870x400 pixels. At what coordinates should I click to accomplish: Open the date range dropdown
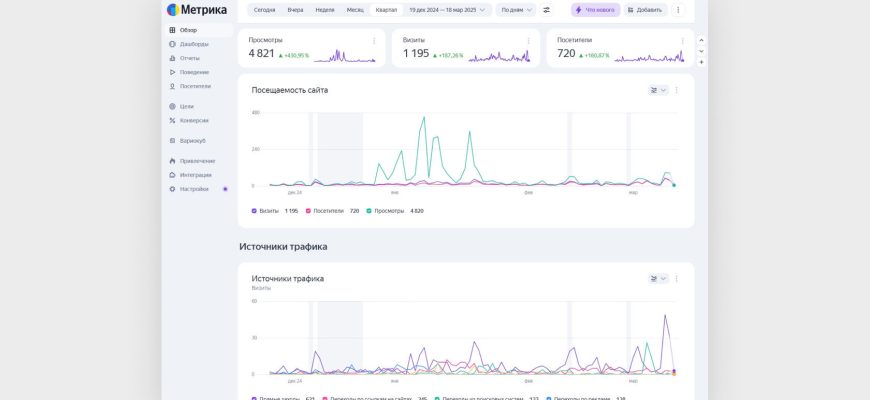(447, 10)
